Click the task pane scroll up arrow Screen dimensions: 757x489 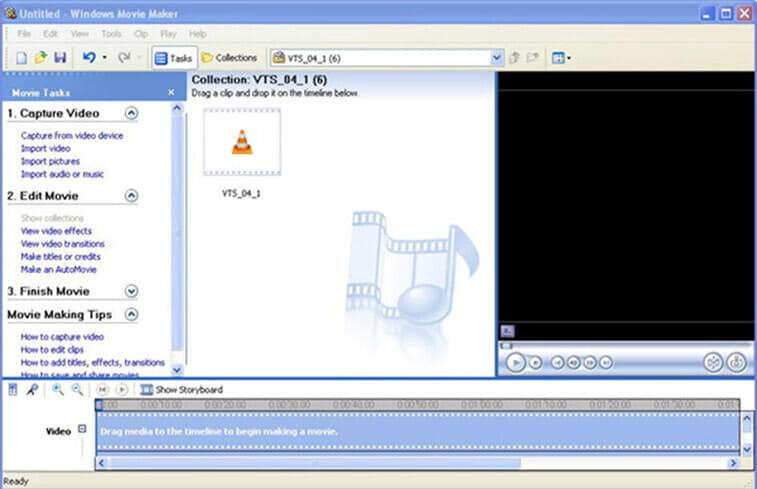point(177,109)
